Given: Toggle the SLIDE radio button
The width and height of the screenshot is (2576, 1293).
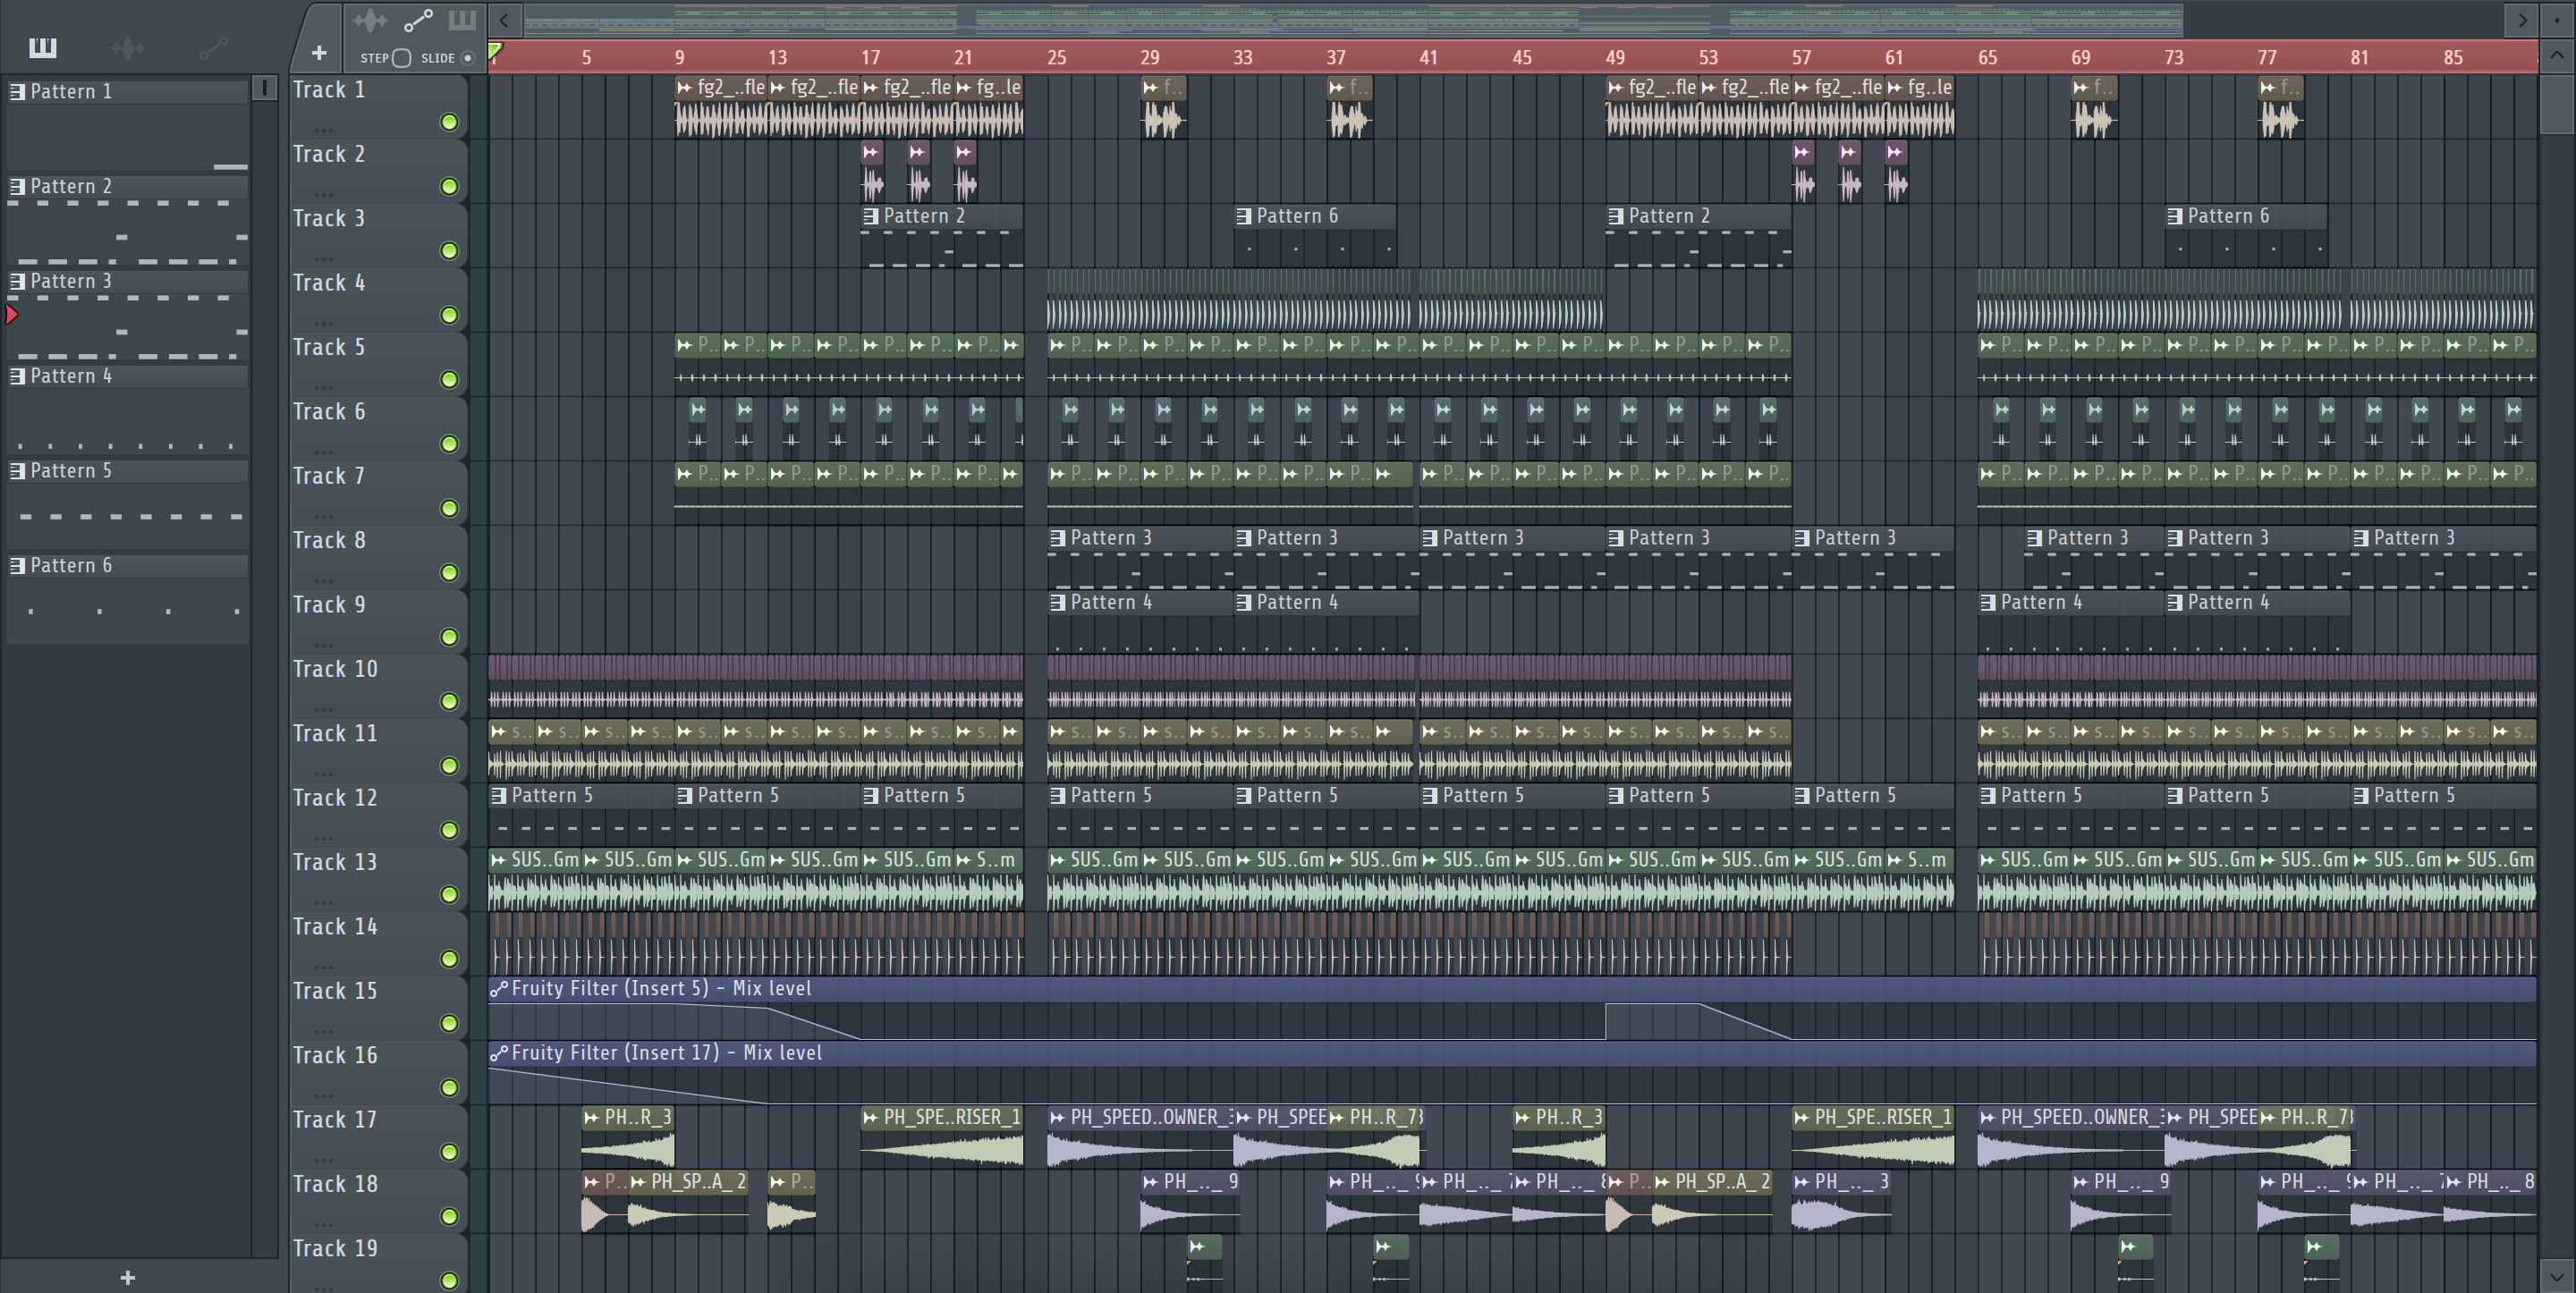Looking at the screenshot, I should (x=467, y=58).
